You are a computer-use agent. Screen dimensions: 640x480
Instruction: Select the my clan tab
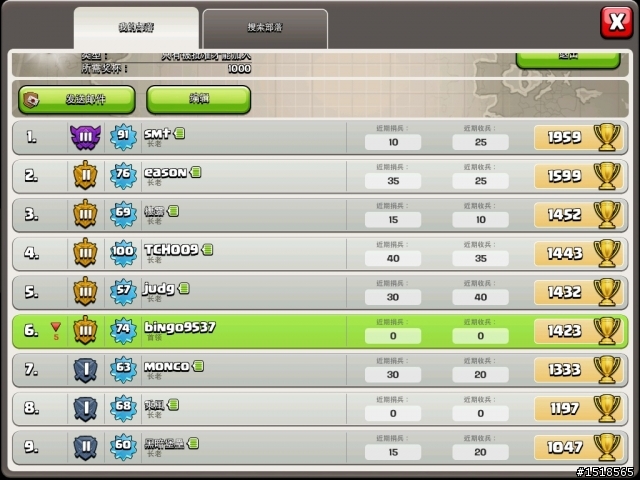[136, 28]
